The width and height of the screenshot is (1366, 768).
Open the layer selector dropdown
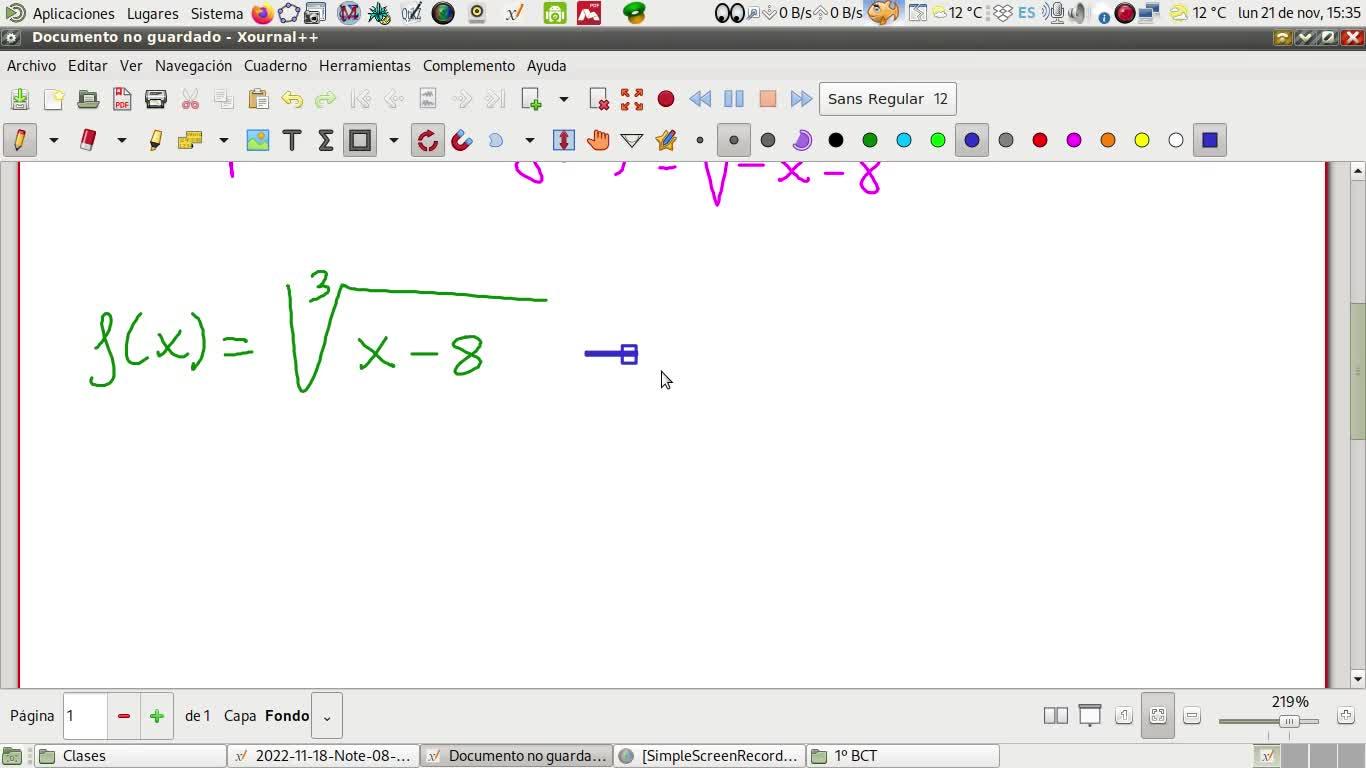(327, 716)
